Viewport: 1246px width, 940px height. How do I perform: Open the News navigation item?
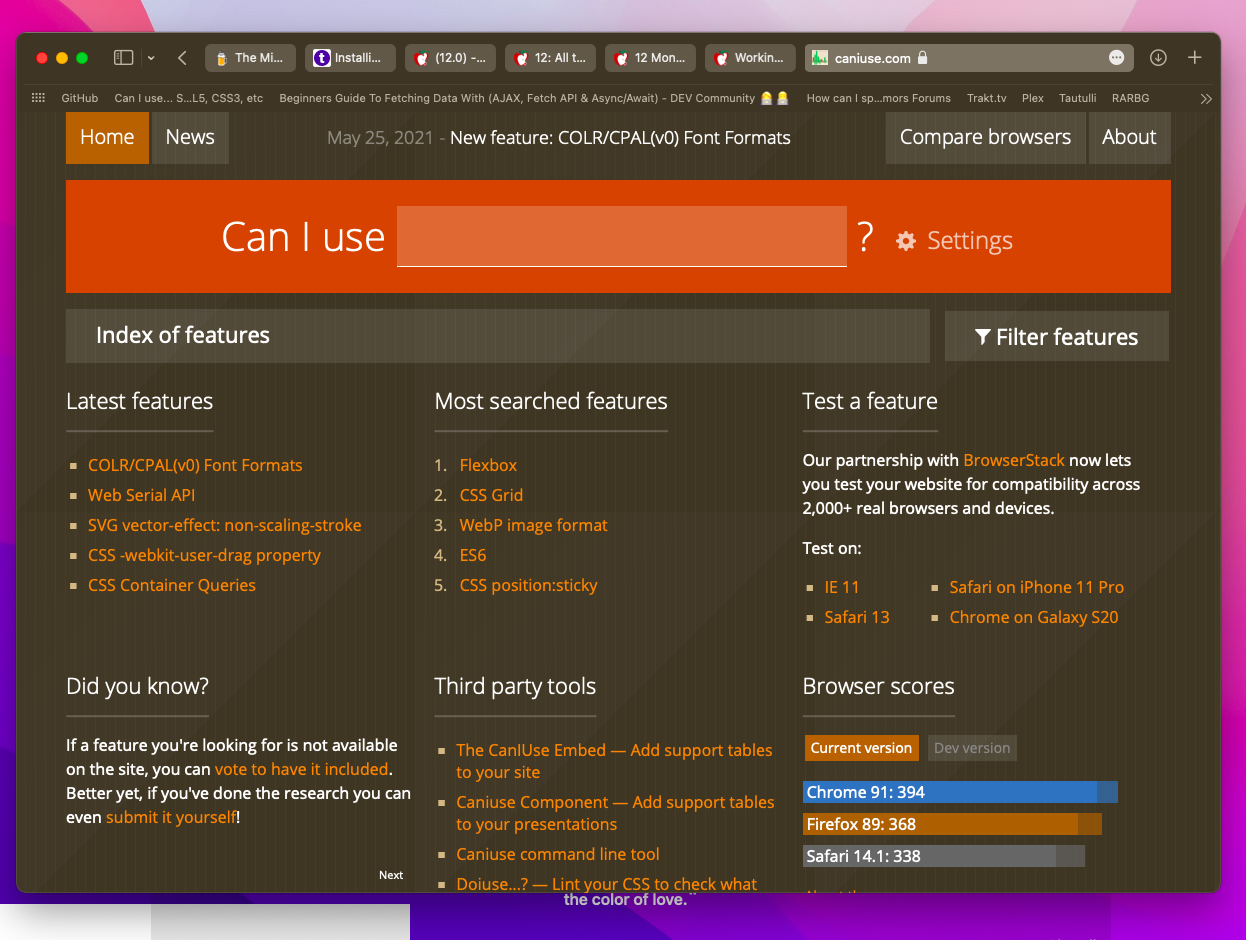(190, 137)
